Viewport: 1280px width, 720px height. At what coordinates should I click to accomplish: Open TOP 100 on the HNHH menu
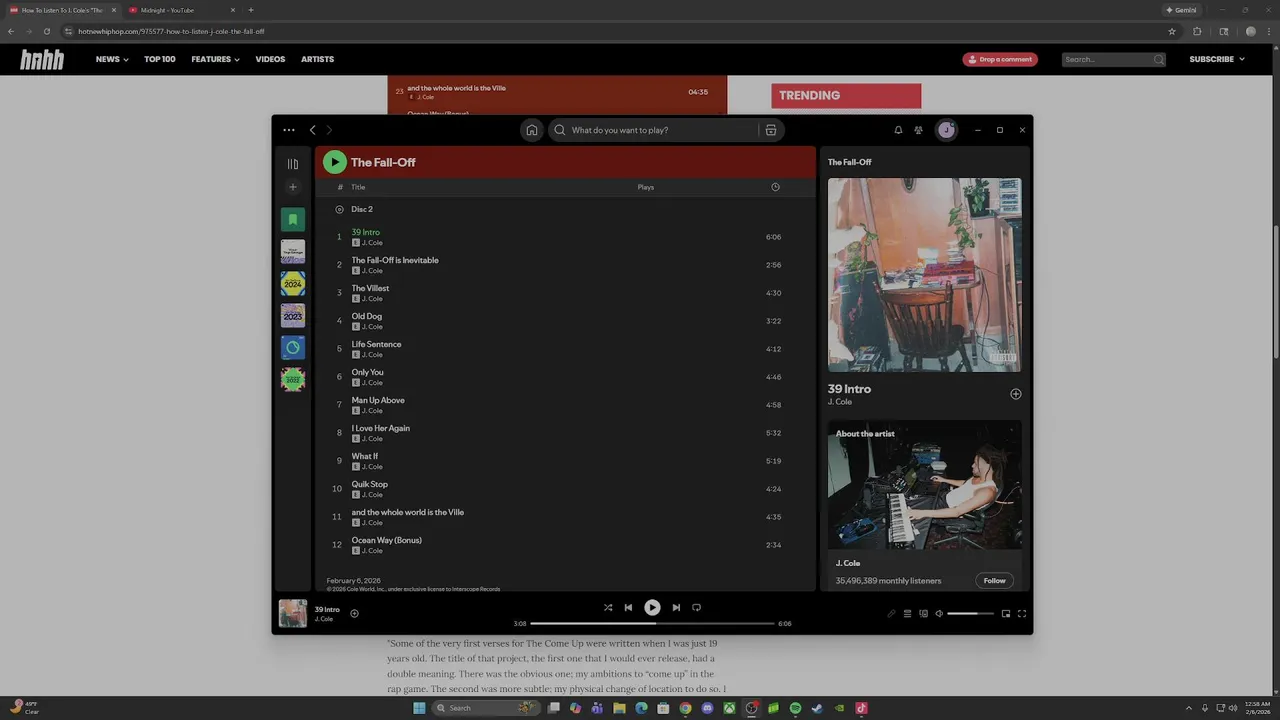tap(160, 59)
